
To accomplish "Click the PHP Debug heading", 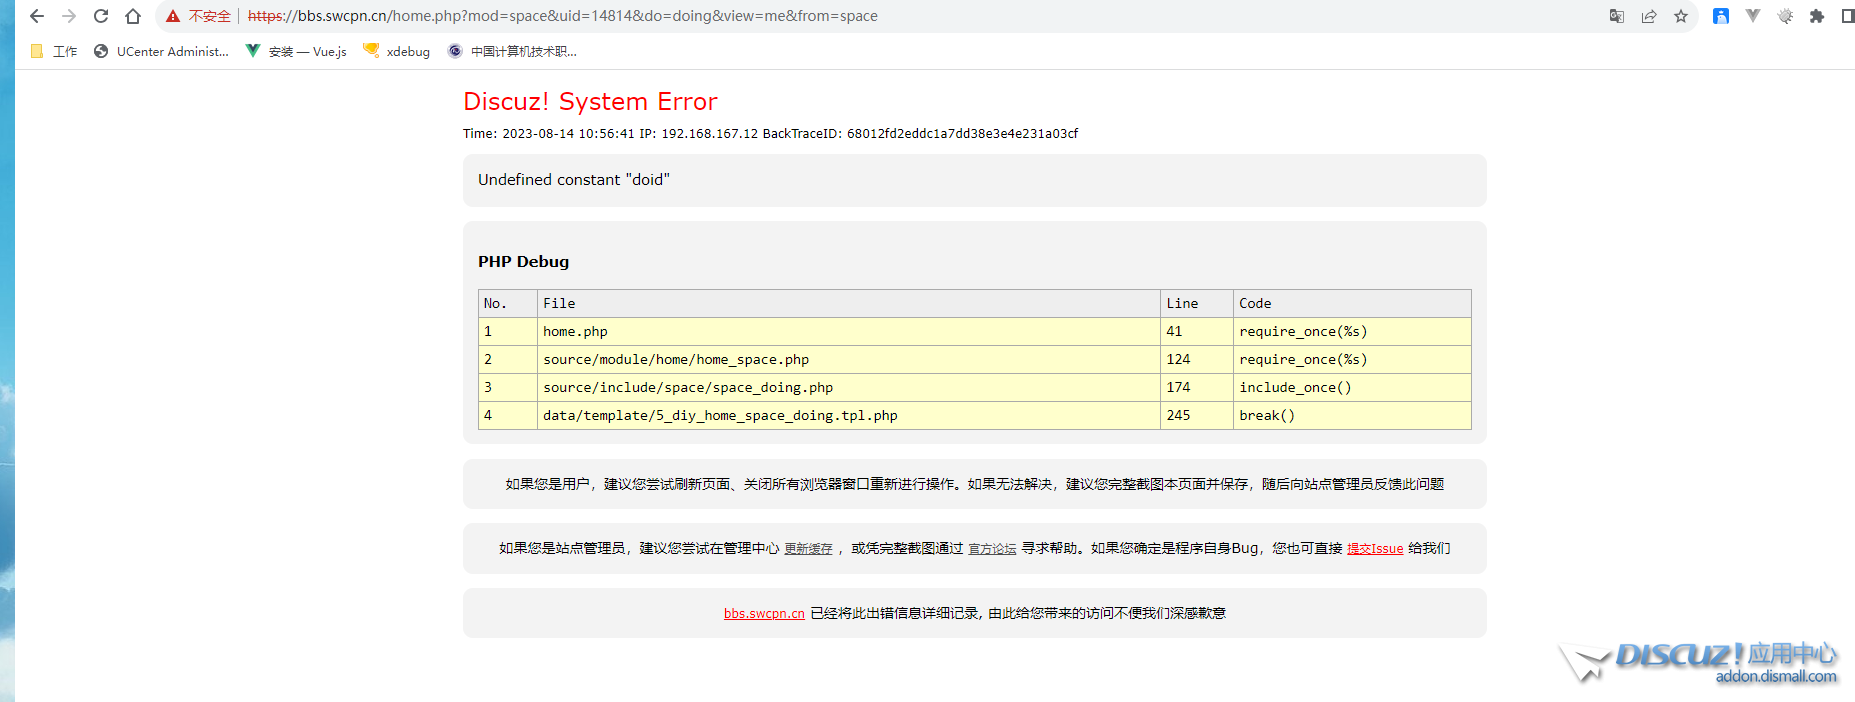I will pos(523,261).
